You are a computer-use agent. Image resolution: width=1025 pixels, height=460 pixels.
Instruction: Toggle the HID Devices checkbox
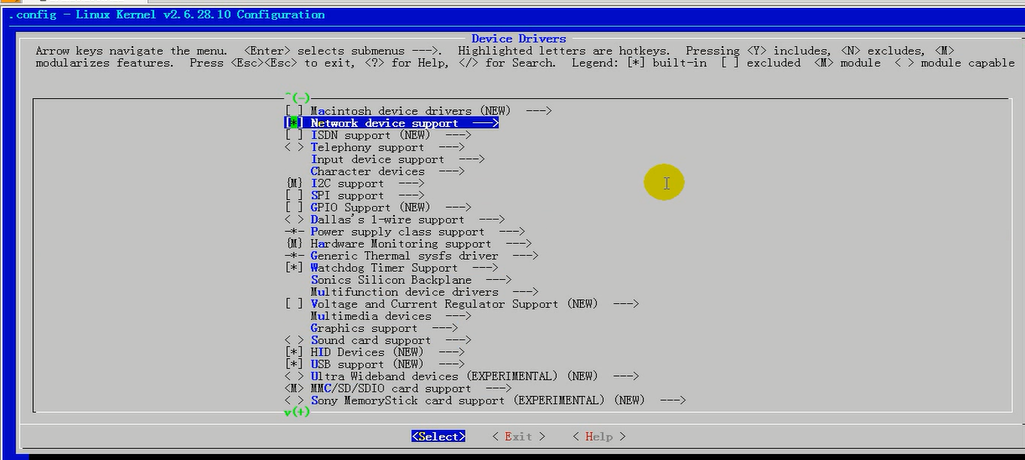tap(294, 352)
